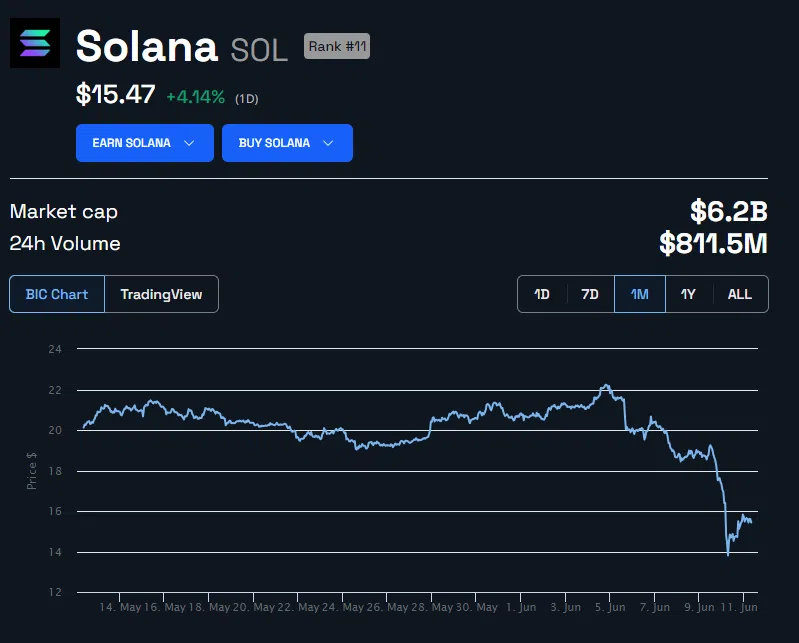Image resolution: width=799 pixels, height=643 pixels.
Task: Click the chart's lowest price dip
Action: [x=727, y=554]
